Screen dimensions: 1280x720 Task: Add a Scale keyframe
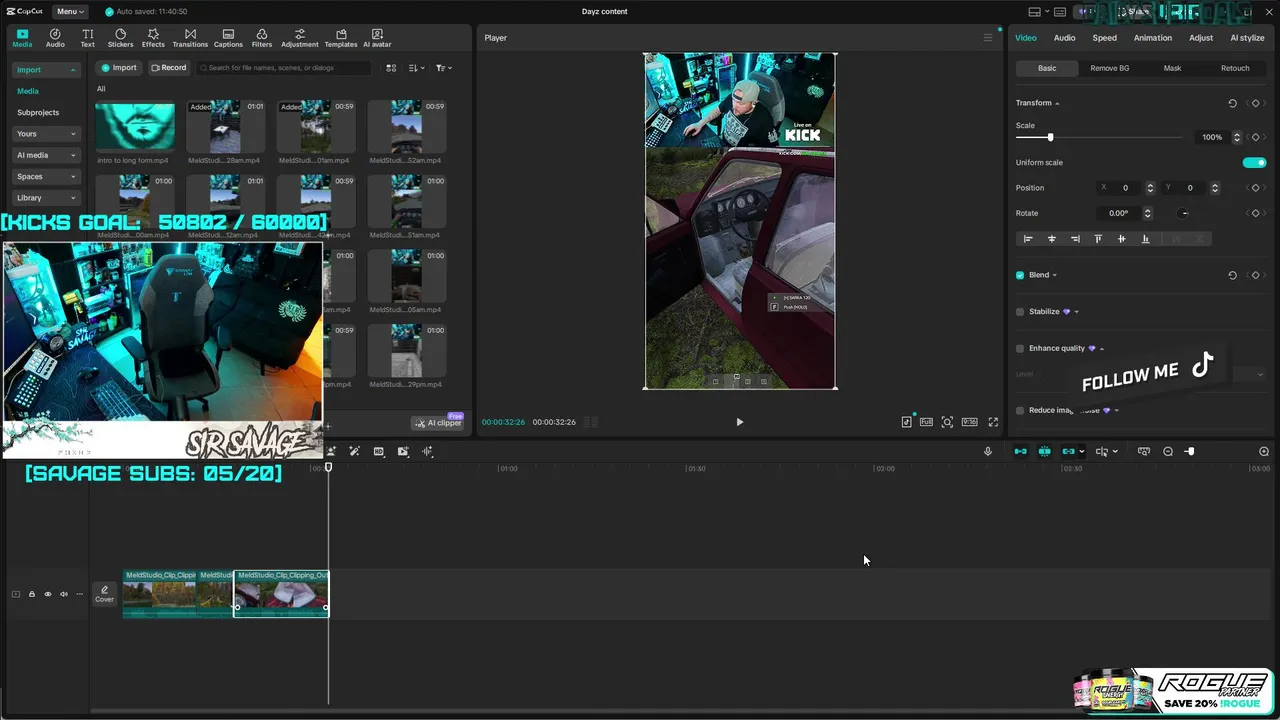click(1256, 137)
